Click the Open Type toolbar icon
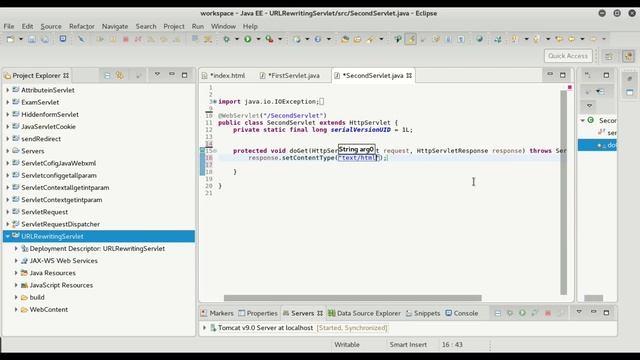This screenshot has height=360, width=640. tap(345, 39)
